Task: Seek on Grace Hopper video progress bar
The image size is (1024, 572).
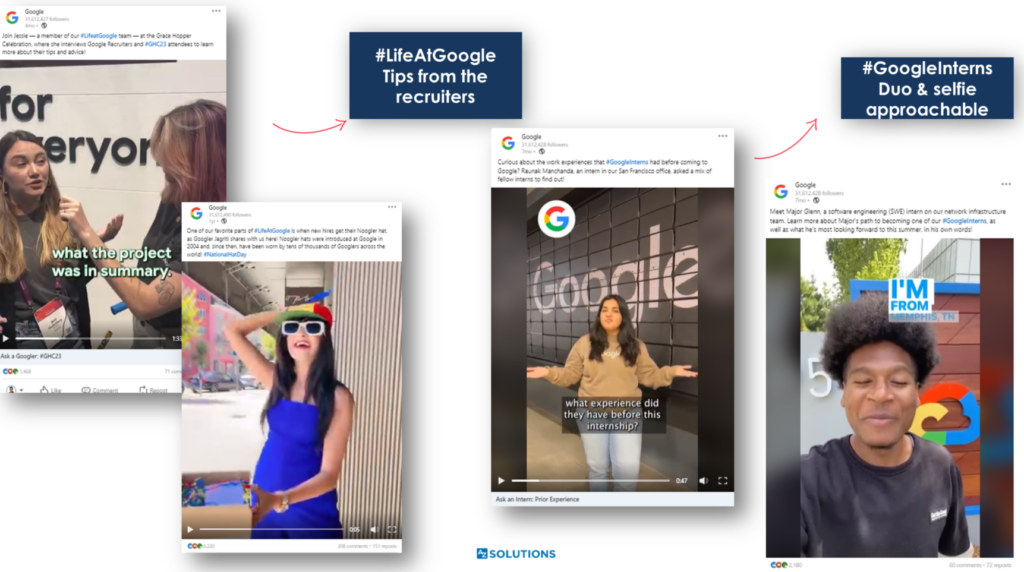Action: pyautogui.click(x=90, y=338)
